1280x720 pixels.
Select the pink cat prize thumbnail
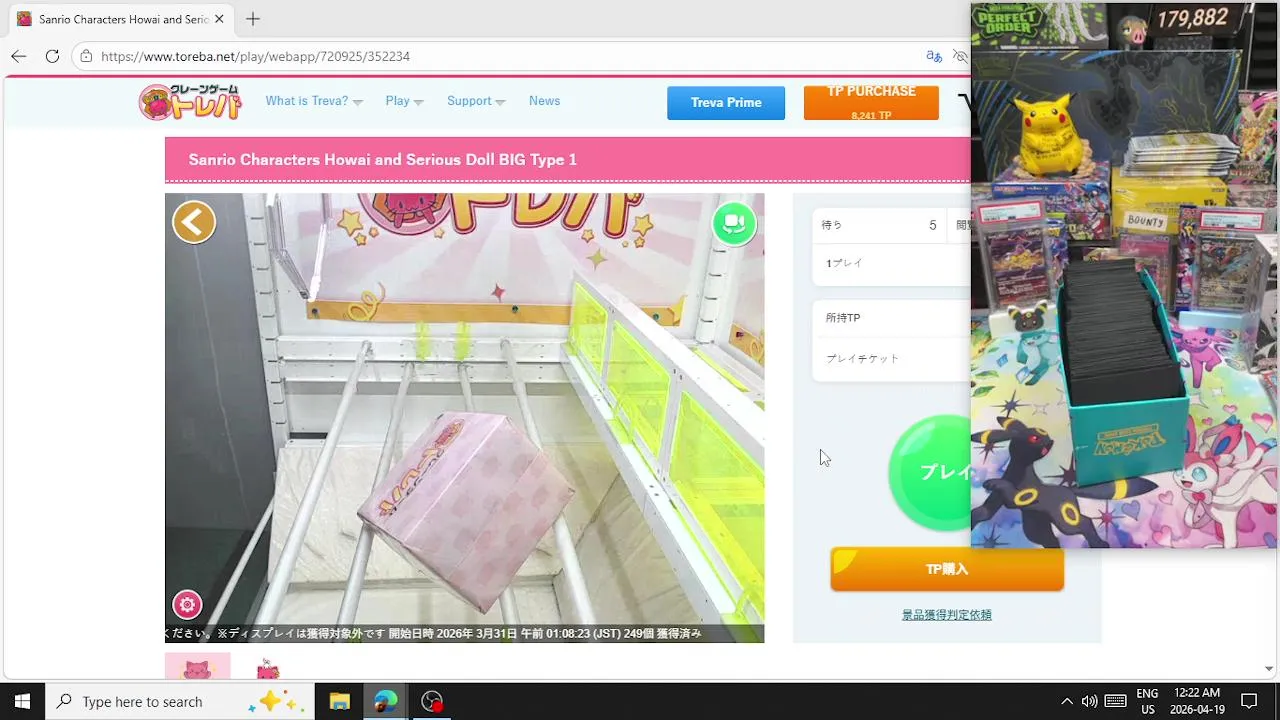197,666
